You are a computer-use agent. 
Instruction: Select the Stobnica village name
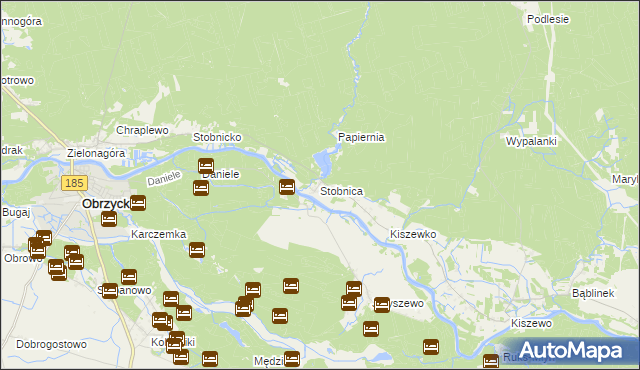click(341, 191)
